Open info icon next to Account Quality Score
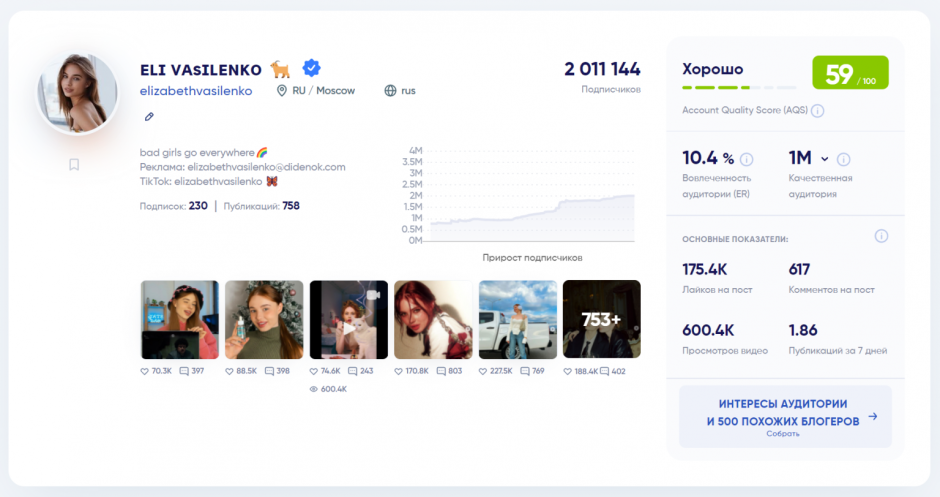This screenshot has width=940, height=497. pos(817,111)
